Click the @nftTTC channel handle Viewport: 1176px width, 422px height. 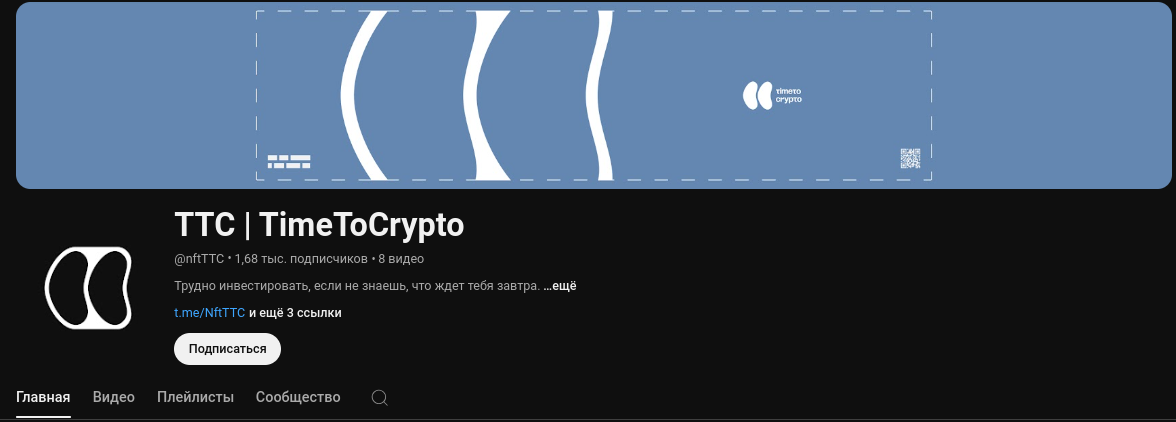tap(199, 259)
